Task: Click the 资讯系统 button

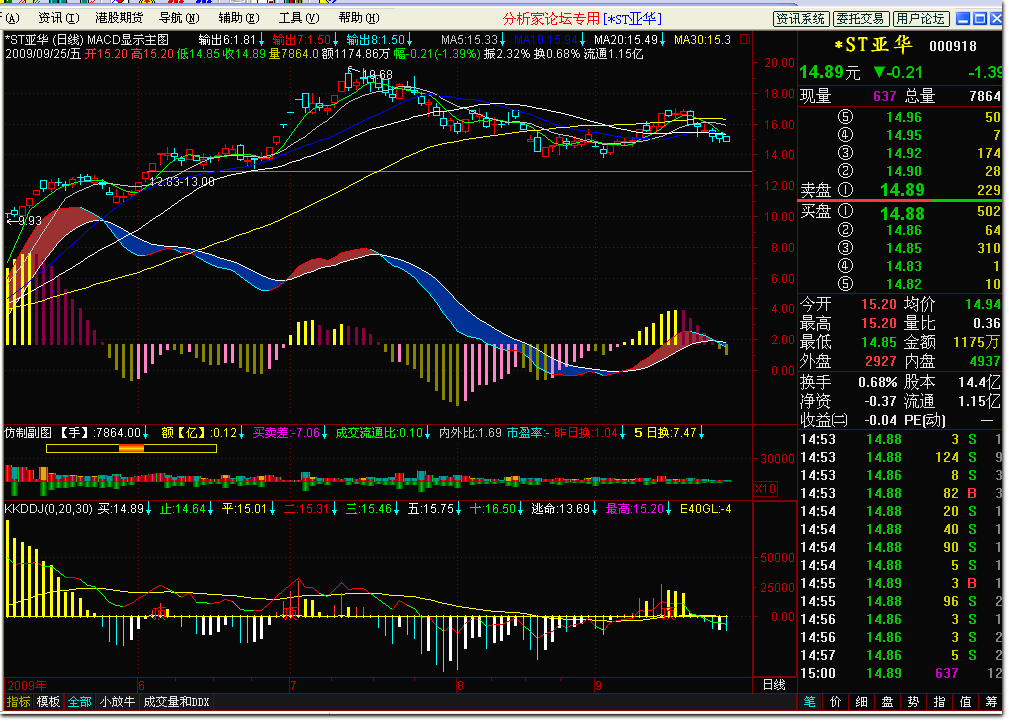Action: pyautogui.click(x=801, y=19)
